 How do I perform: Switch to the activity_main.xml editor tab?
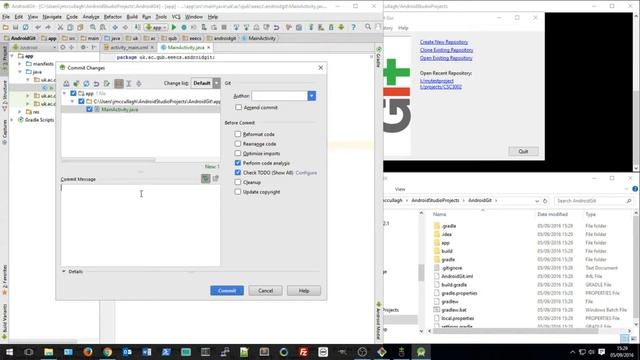click(x=129, y=48)
